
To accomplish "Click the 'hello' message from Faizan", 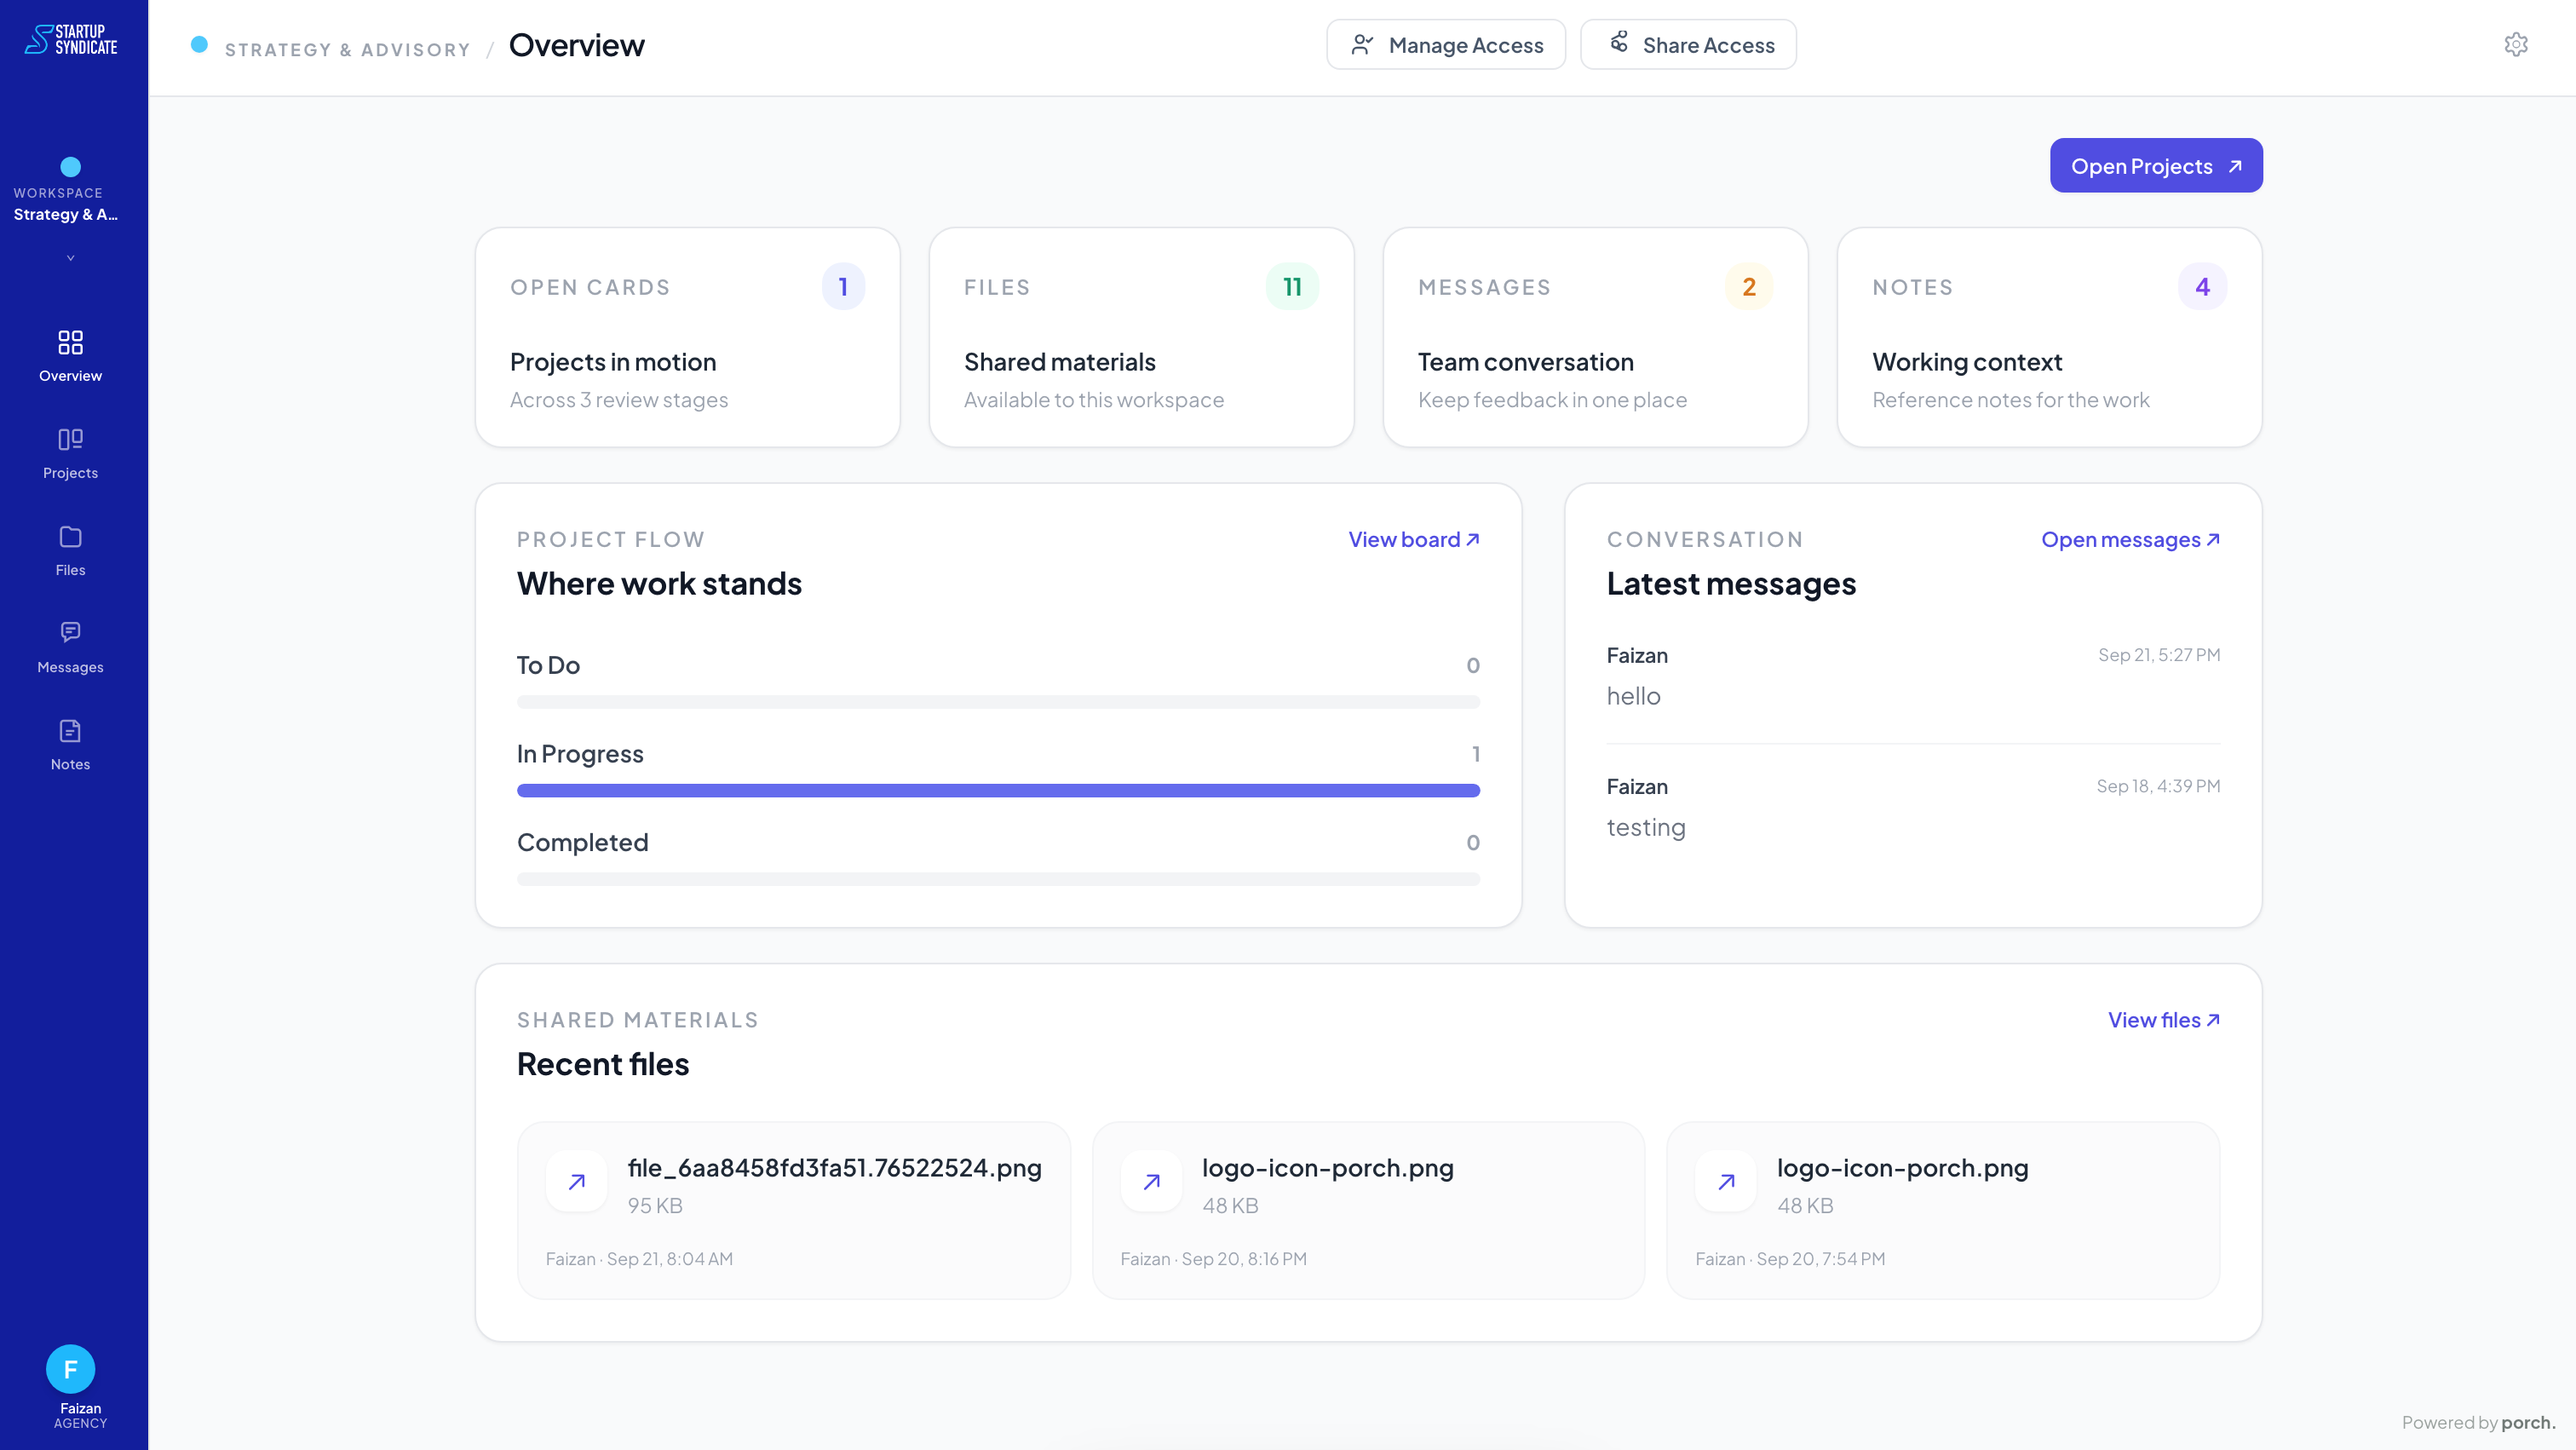I will pyautogui.click(x=1633, y=696).
